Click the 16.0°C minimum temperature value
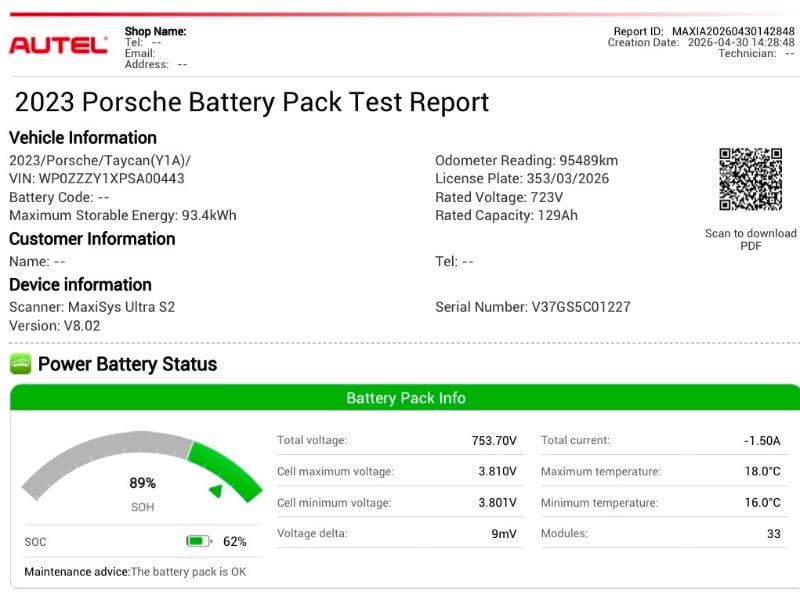Screen dimensions: 800x596 pos(762,503)
